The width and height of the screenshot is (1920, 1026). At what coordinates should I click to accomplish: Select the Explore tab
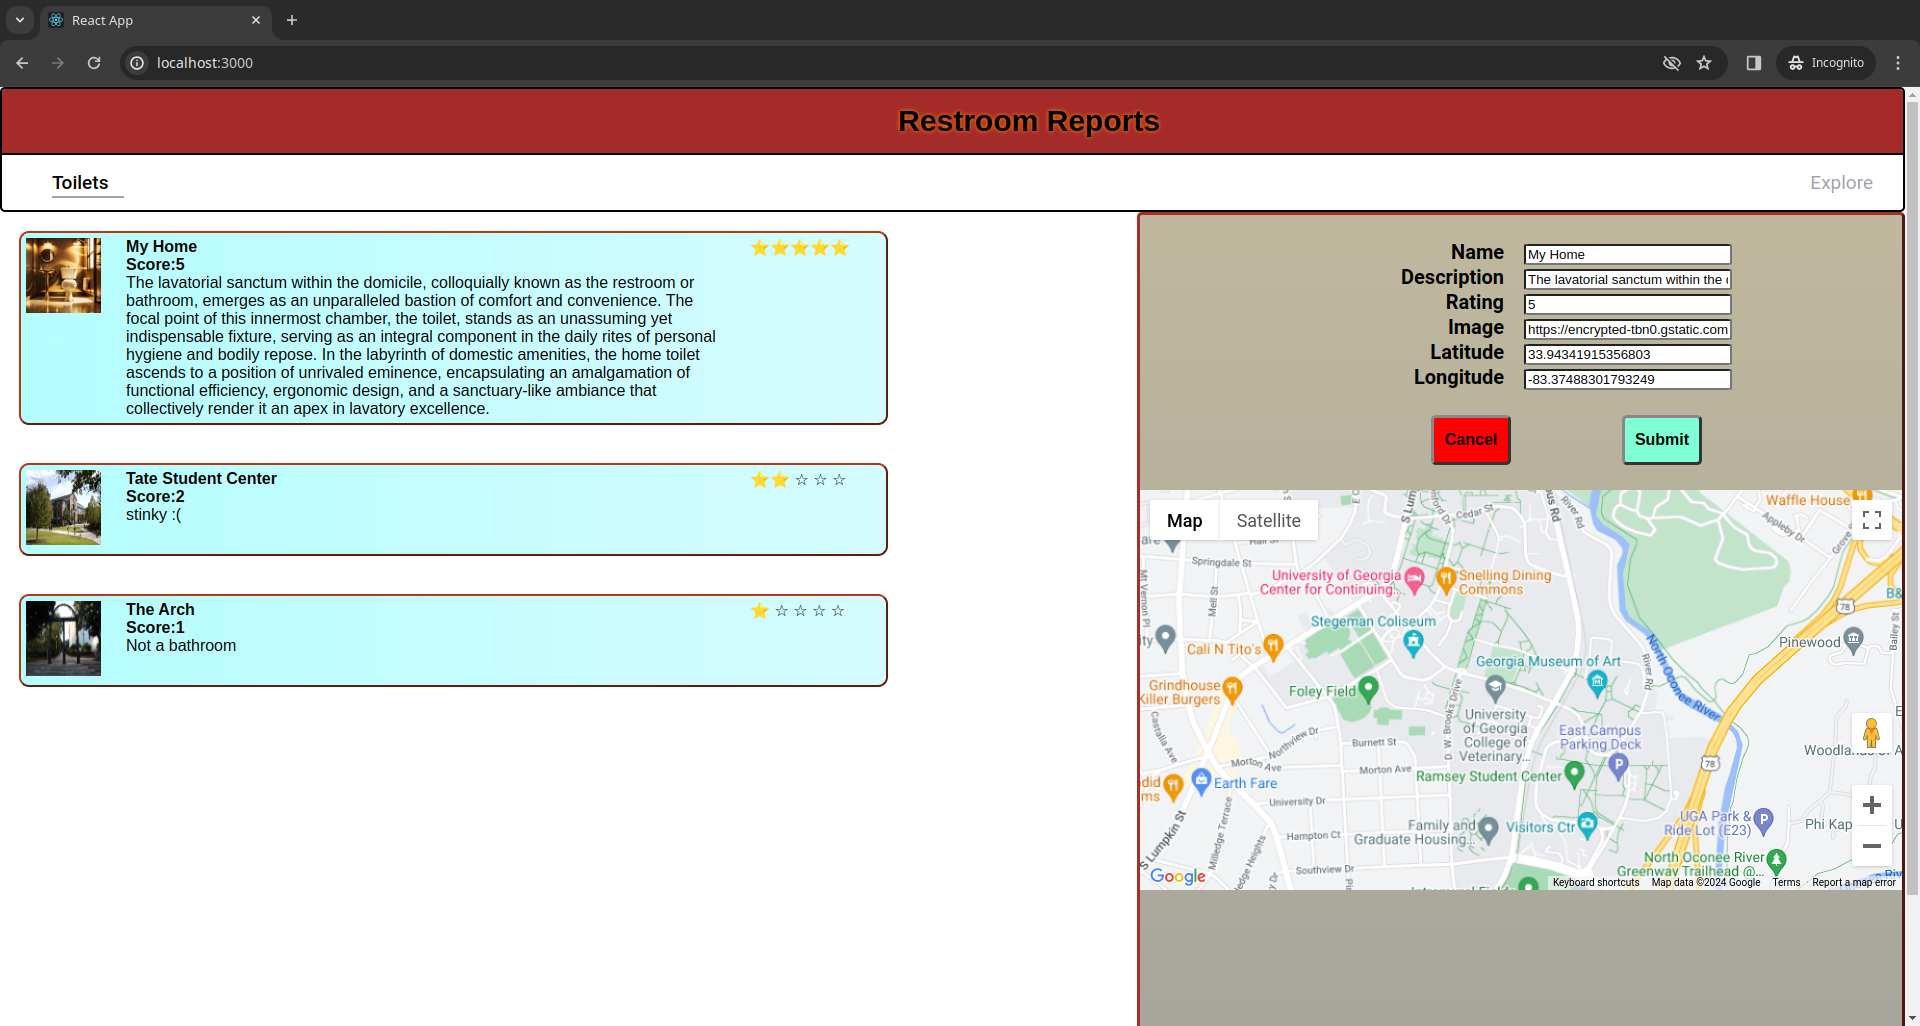coord(1841,182)
